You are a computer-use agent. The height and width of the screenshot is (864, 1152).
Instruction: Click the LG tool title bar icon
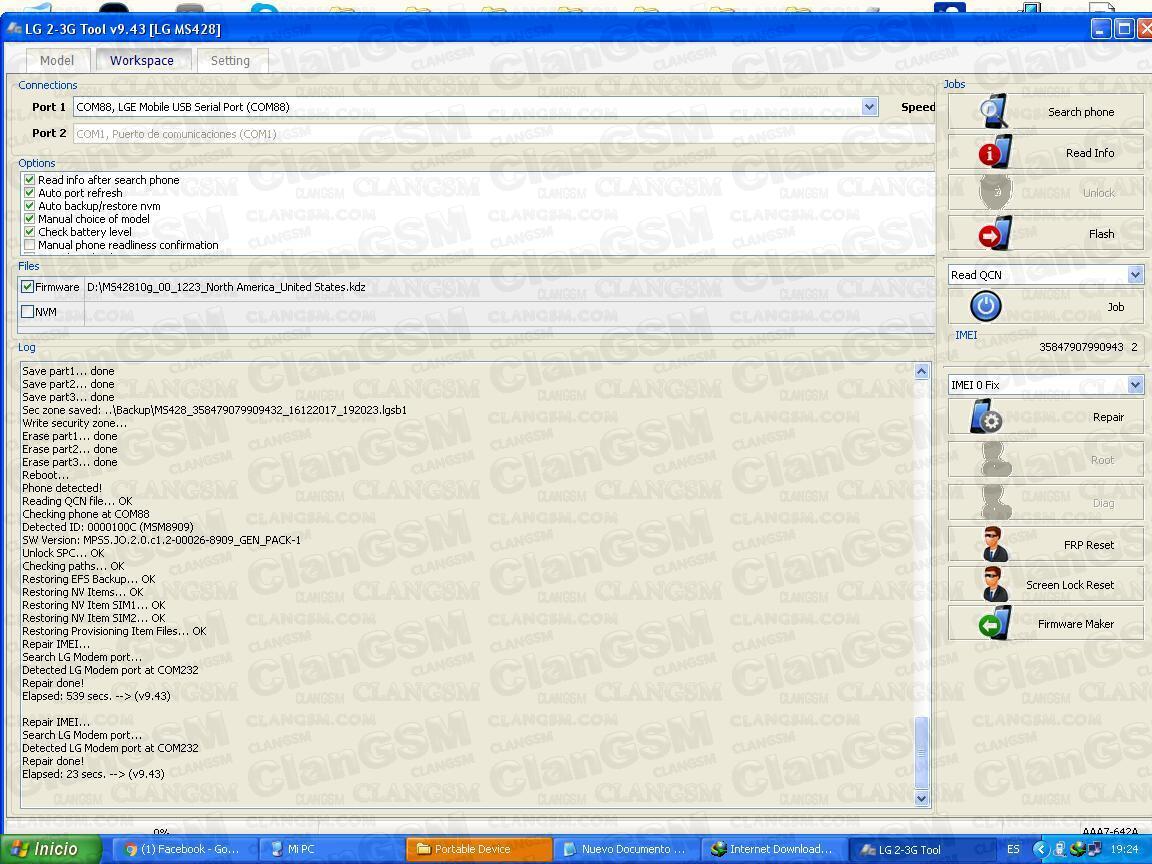click(x=14, y=29)
